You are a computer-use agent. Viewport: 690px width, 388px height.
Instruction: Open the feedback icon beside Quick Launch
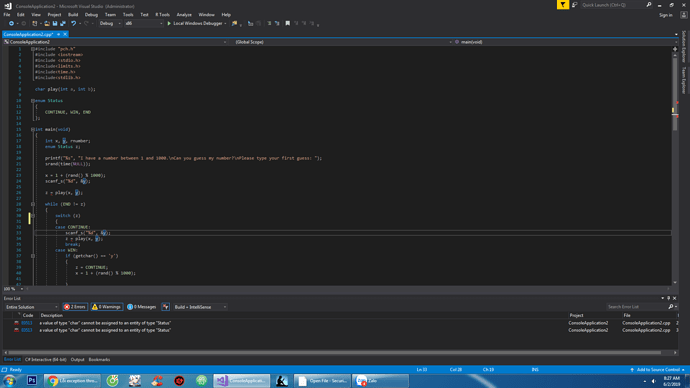point(575,5)
